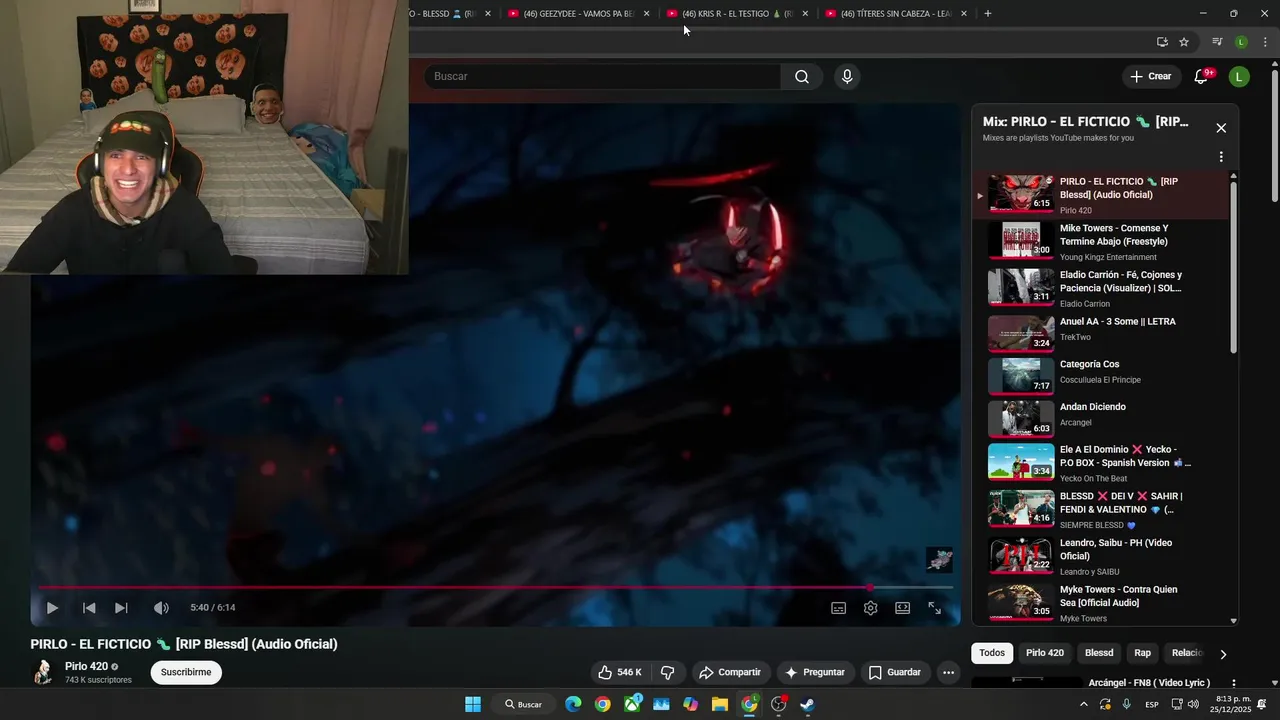Open Xbox app from the taskbar
Screen dimensions: 1280x720
coord(632,704)
